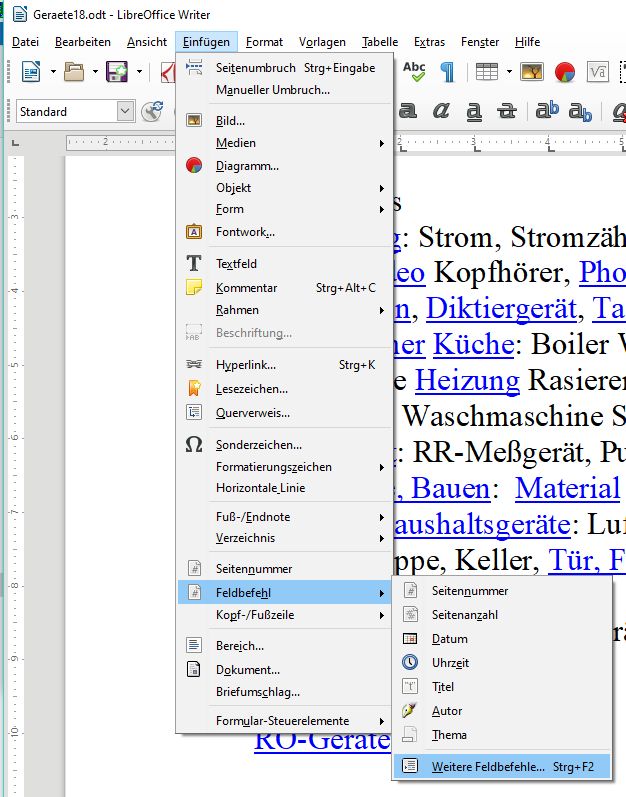Choose Querverweis... entry
The height and width of the screenshot is (797, 626).
(x=285, y=413)
